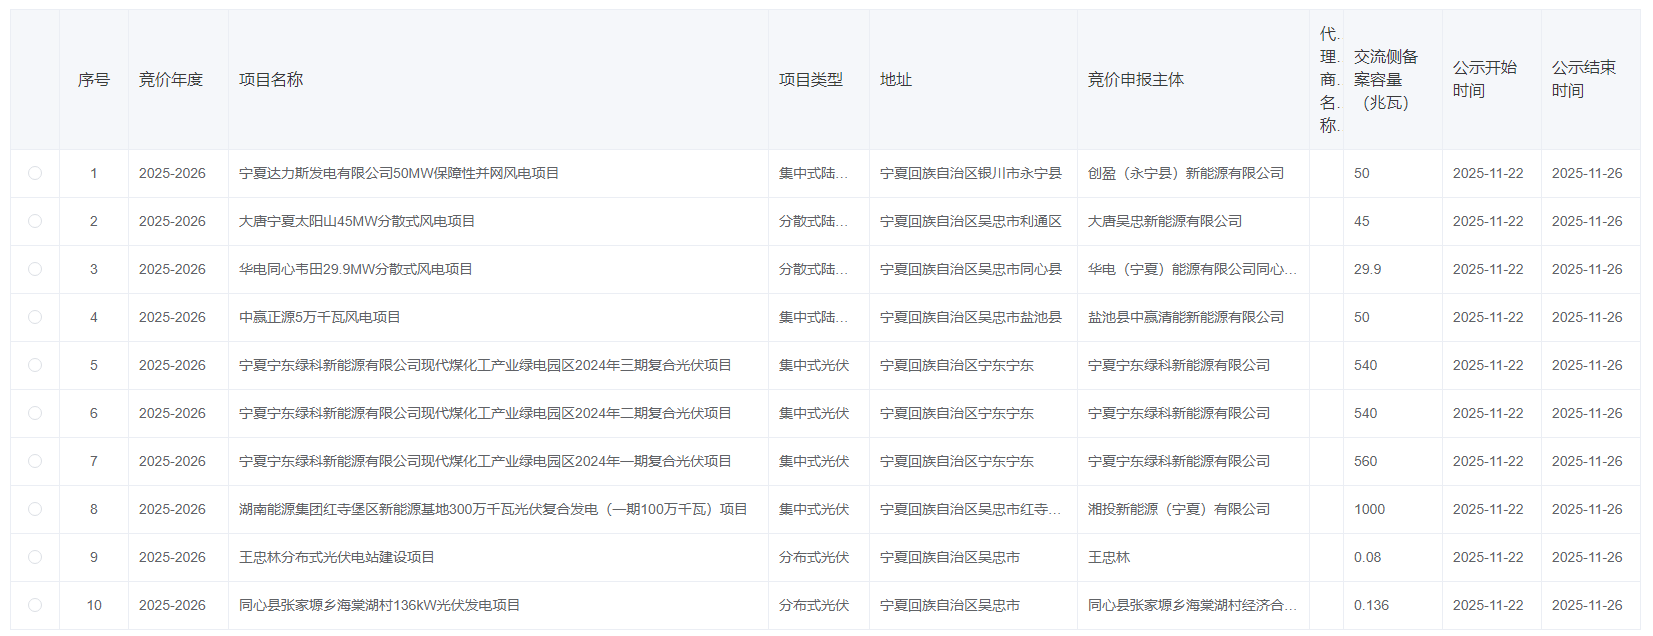Click the 1000 capacity value cell

[x=1370, y=509]
